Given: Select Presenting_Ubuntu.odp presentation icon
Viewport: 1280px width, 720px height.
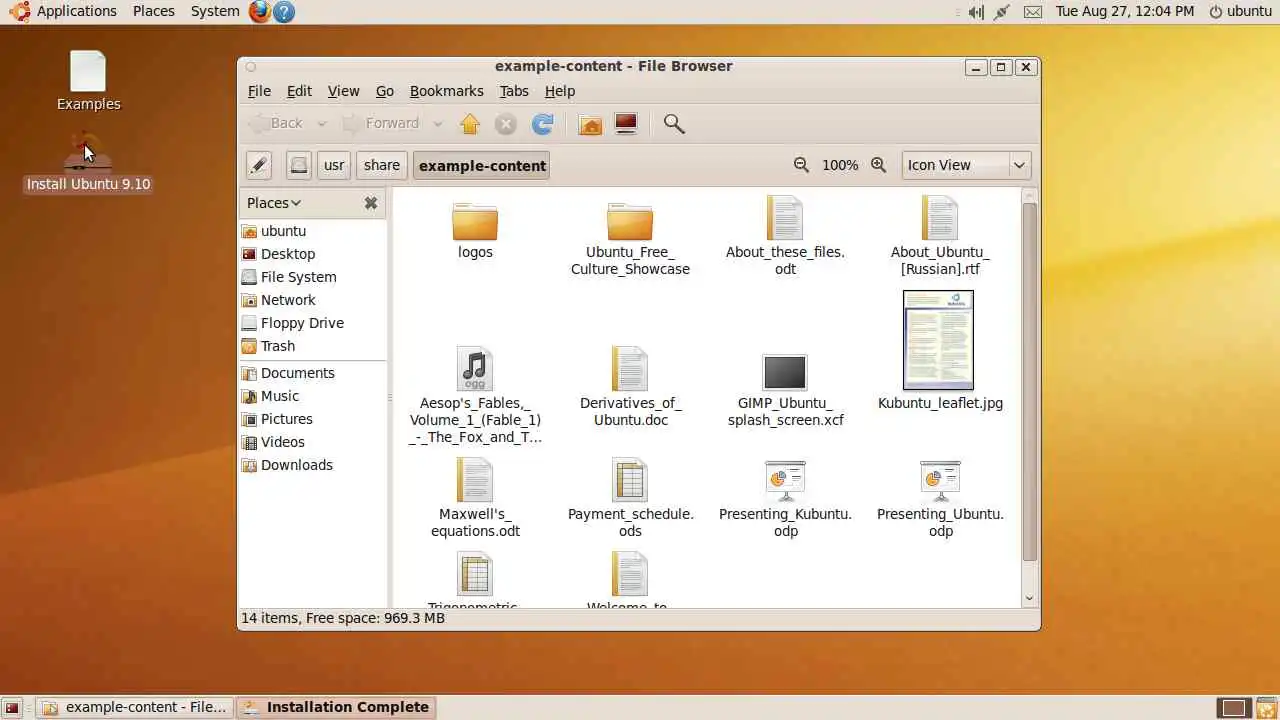Looking at the screenshot, I should (940, 481).
